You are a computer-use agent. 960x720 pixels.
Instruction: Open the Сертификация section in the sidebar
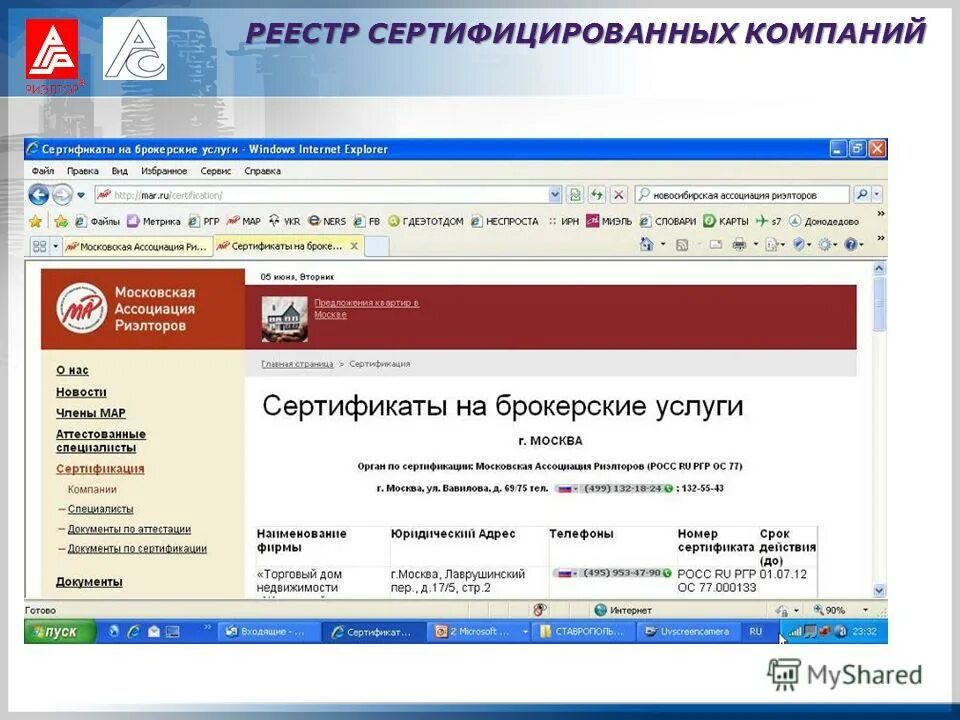(98, 467)
